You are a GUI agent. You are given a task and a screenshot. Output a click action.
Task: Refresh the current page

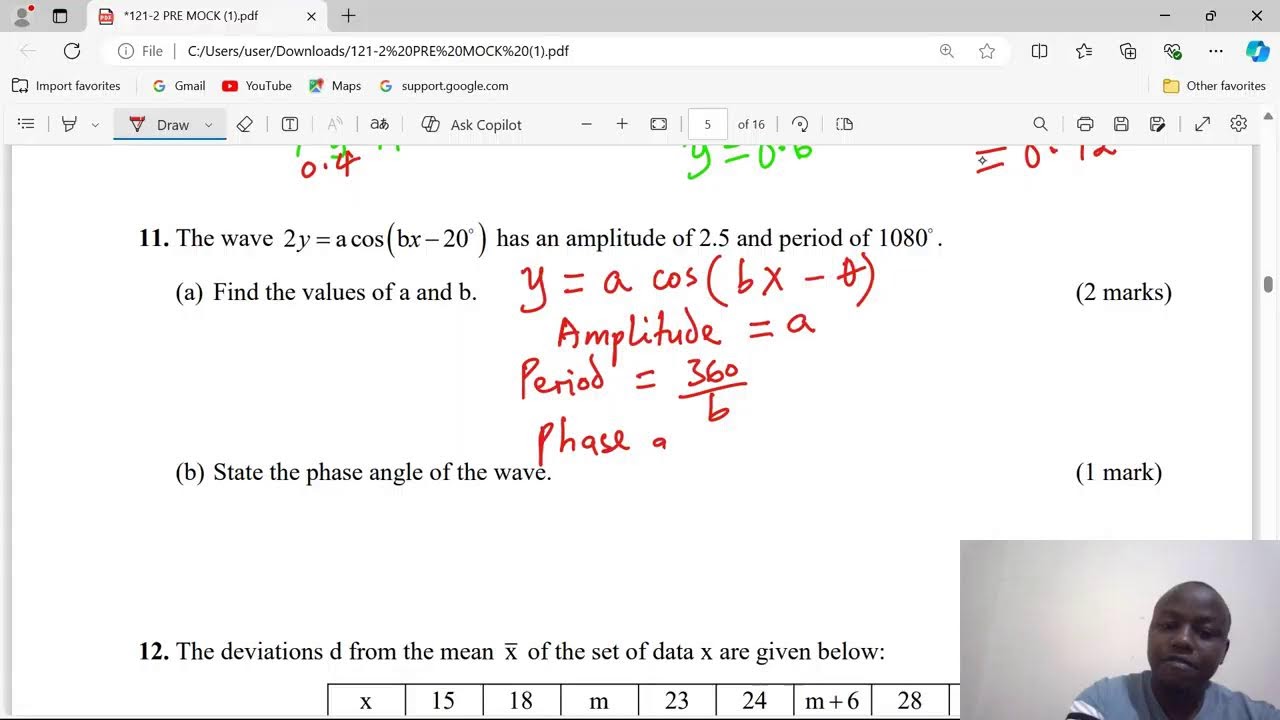(x=72, y=51)
